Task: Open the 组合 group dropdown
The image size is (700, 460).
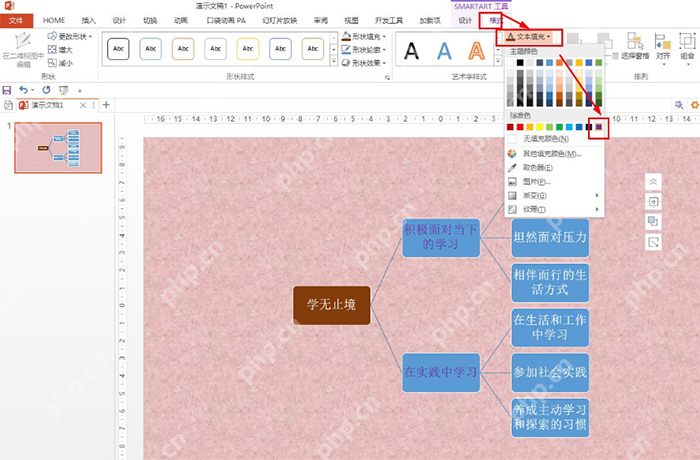Action: tap(688, 48)
